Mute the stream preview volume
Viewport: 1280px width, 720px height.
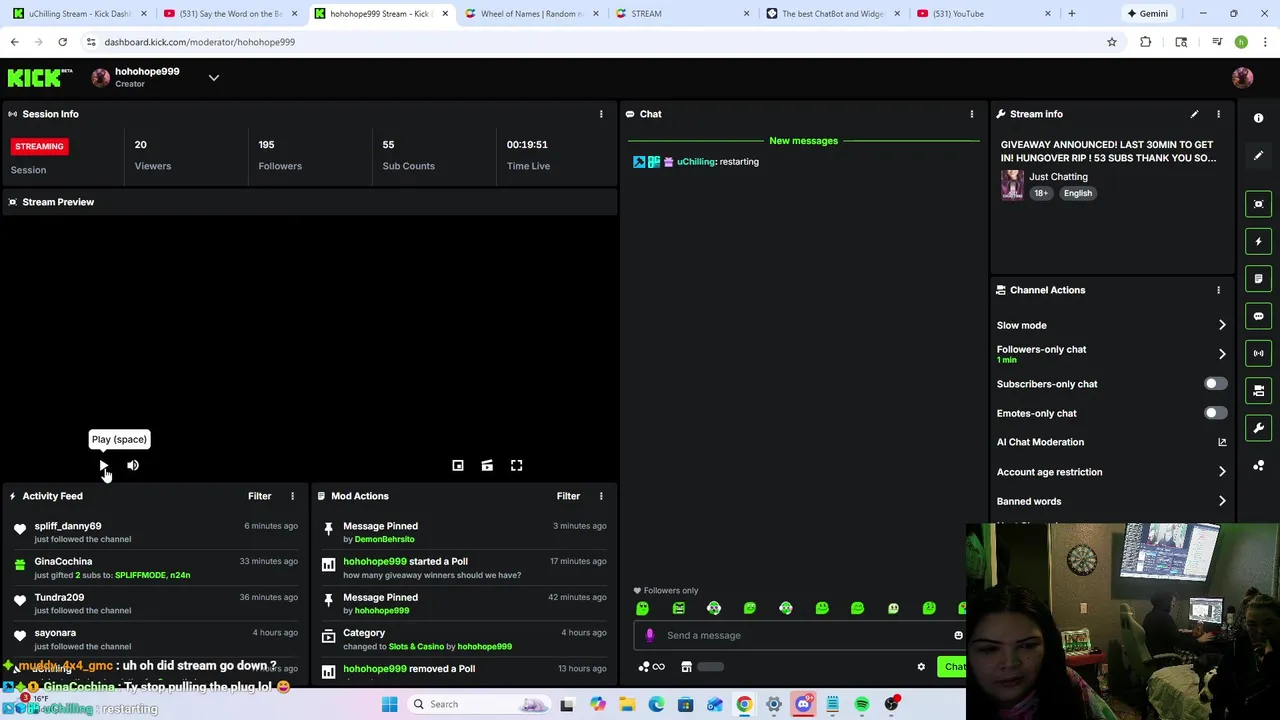133,466
